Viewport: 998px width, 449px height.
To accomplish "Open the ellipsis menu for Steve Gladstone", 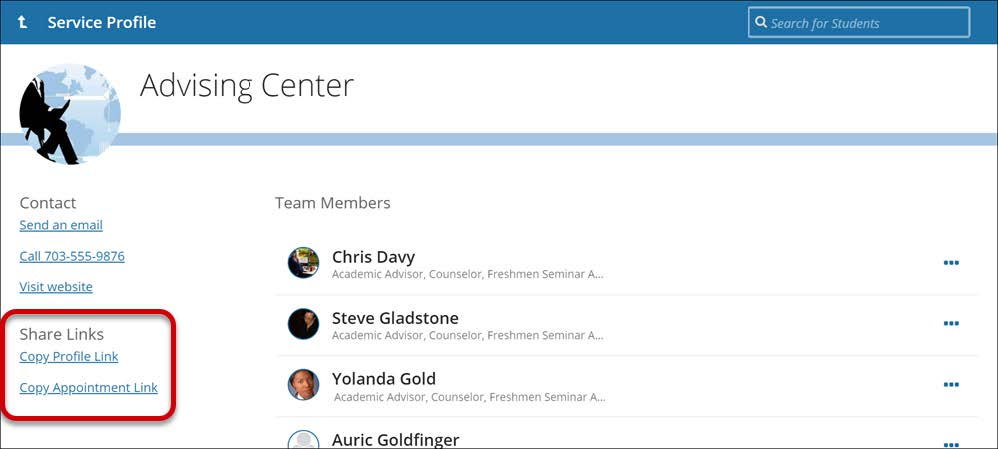I will click(x=951, y=324).
